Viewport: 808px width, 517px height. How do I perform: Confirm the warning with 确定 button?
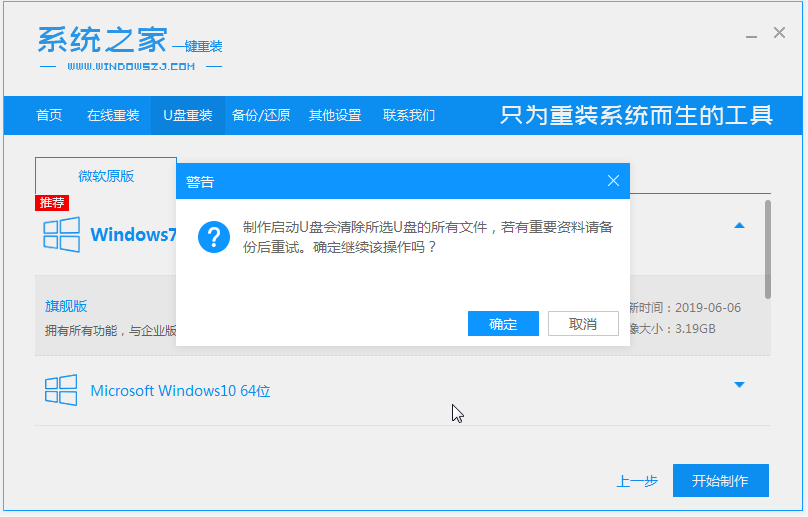click(503, 324)
